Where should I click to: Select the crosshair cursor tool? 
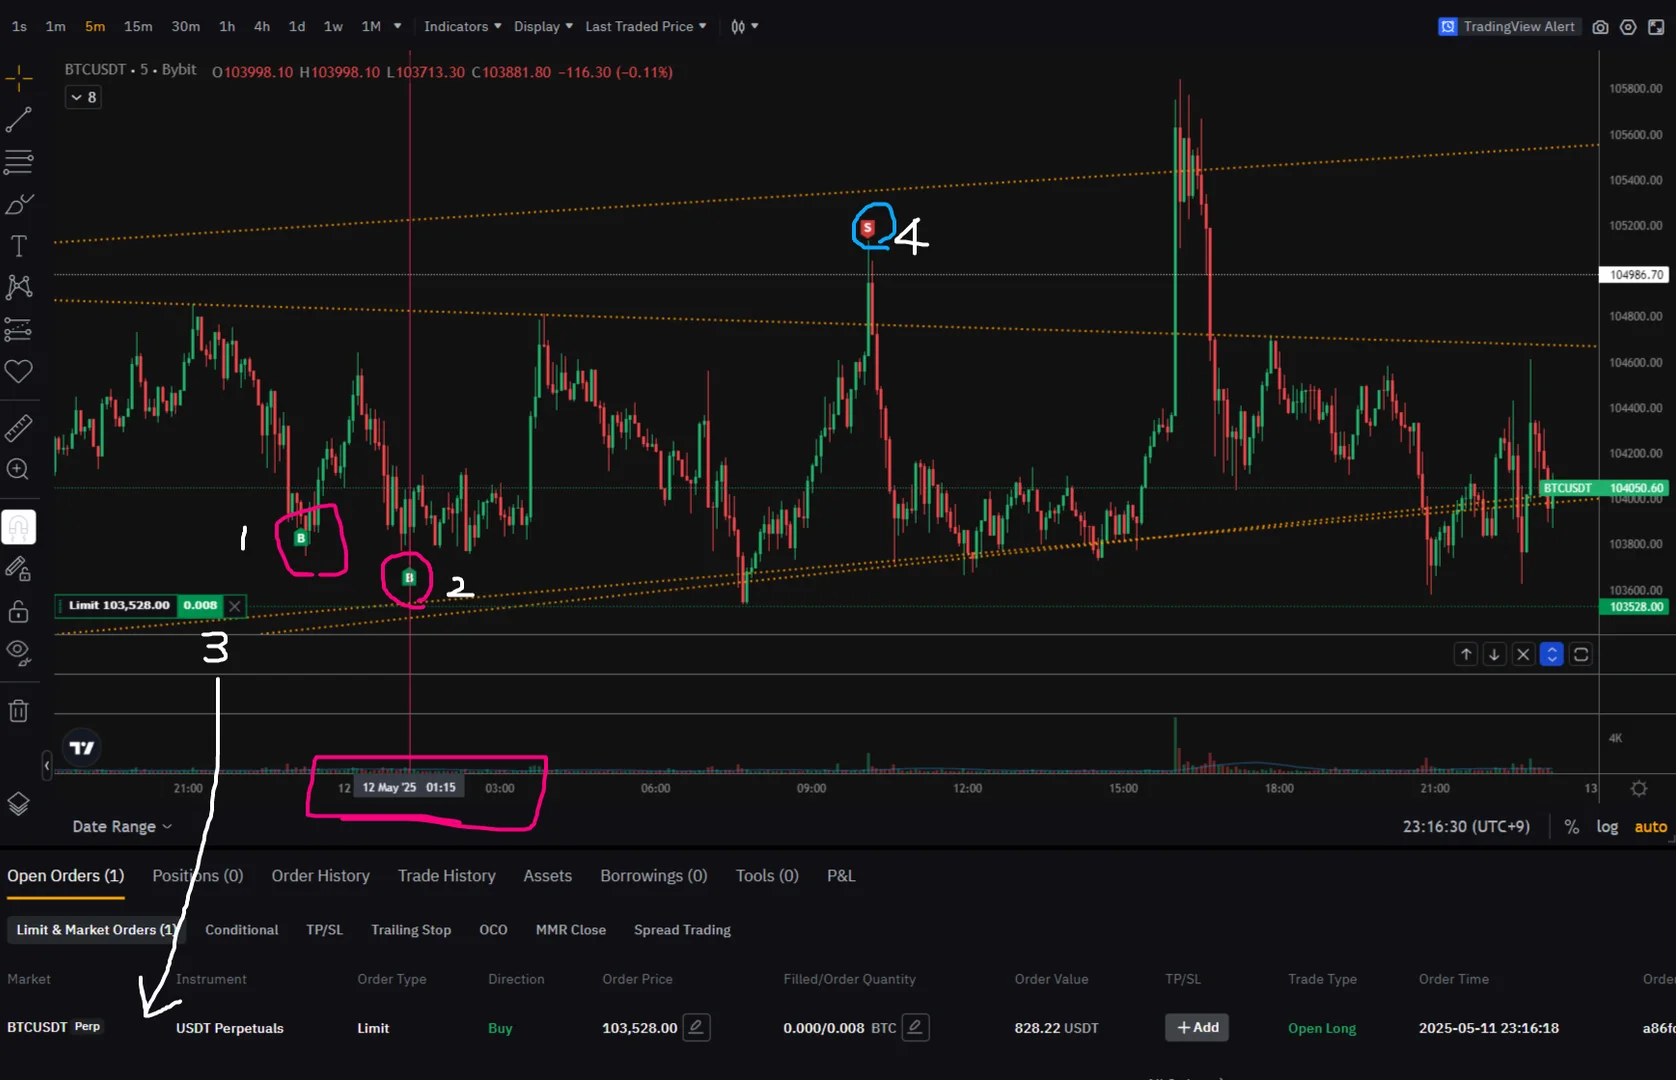coord(19,78)
